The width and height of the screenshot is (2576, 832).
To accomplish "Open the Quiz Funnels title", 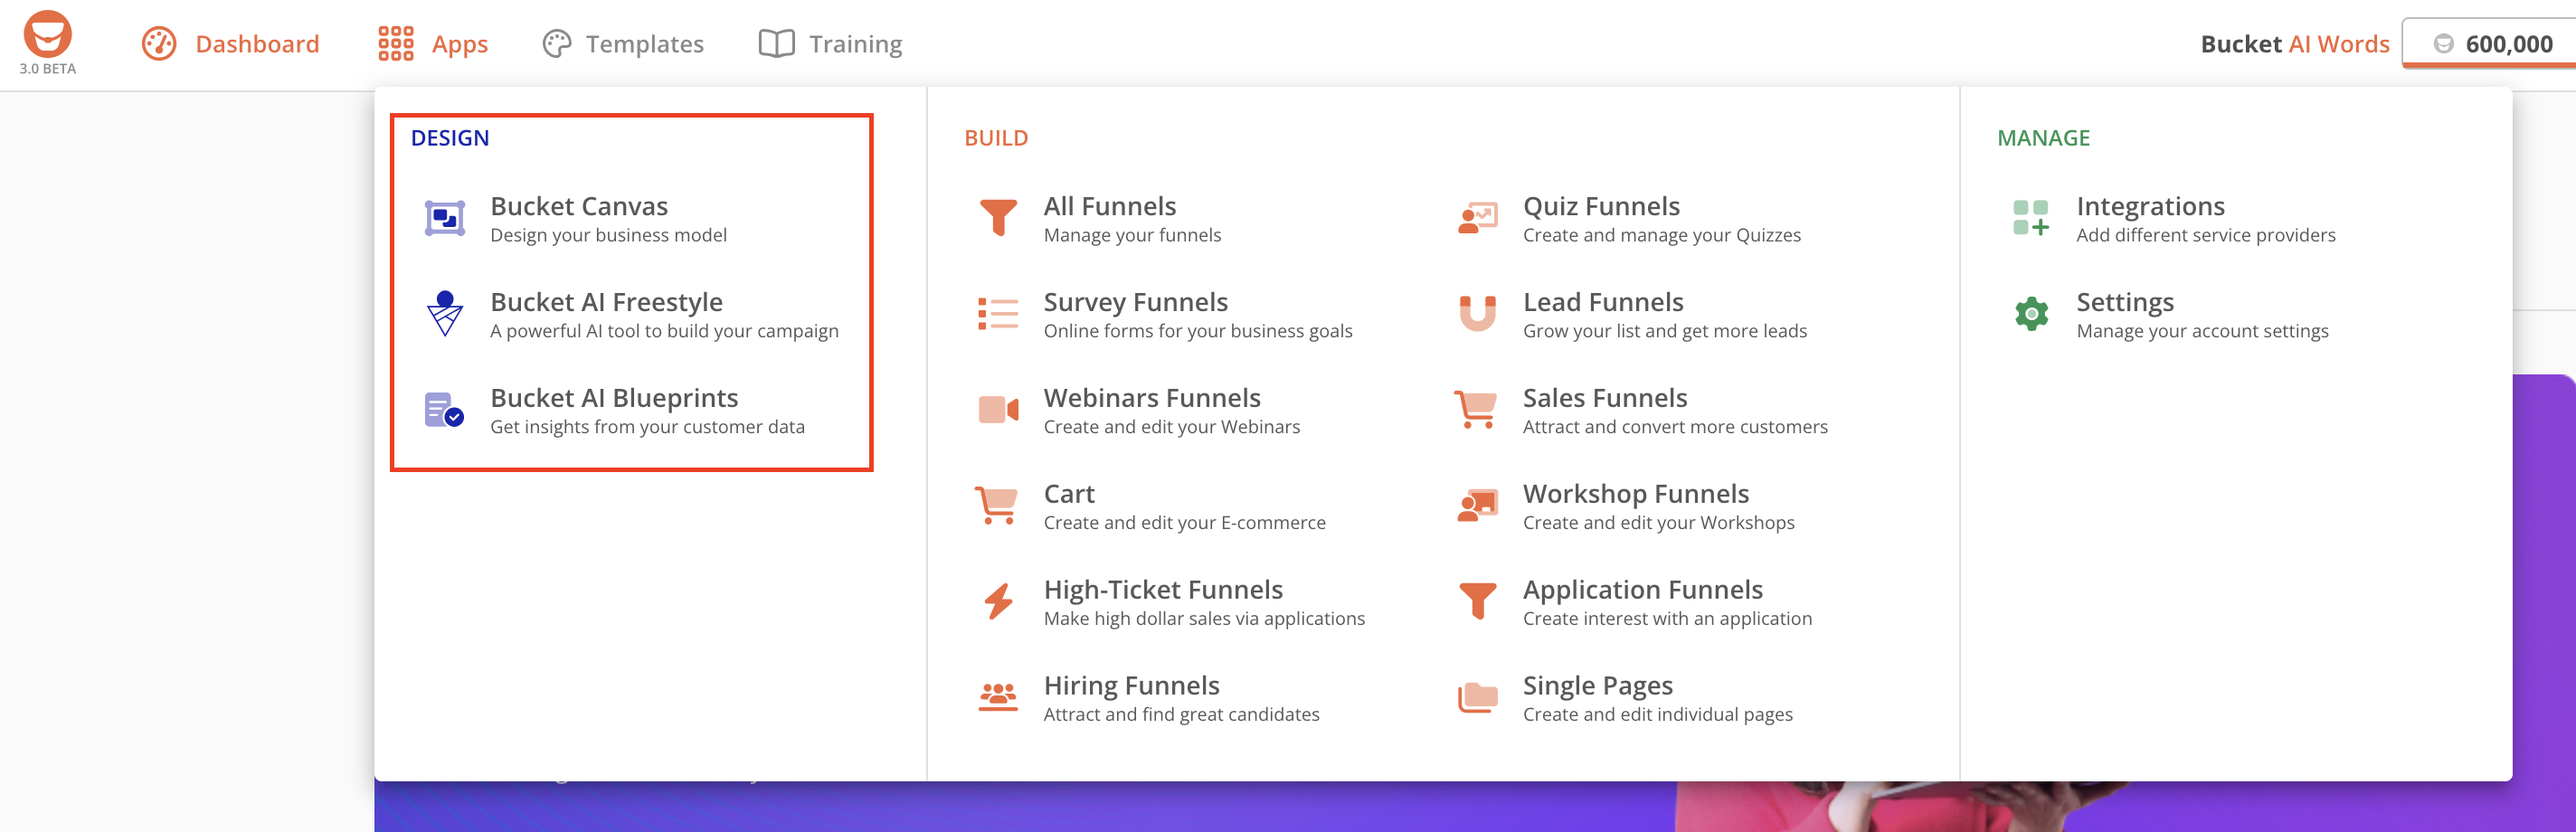I will pyautogui.click(x=1601, y=206).
